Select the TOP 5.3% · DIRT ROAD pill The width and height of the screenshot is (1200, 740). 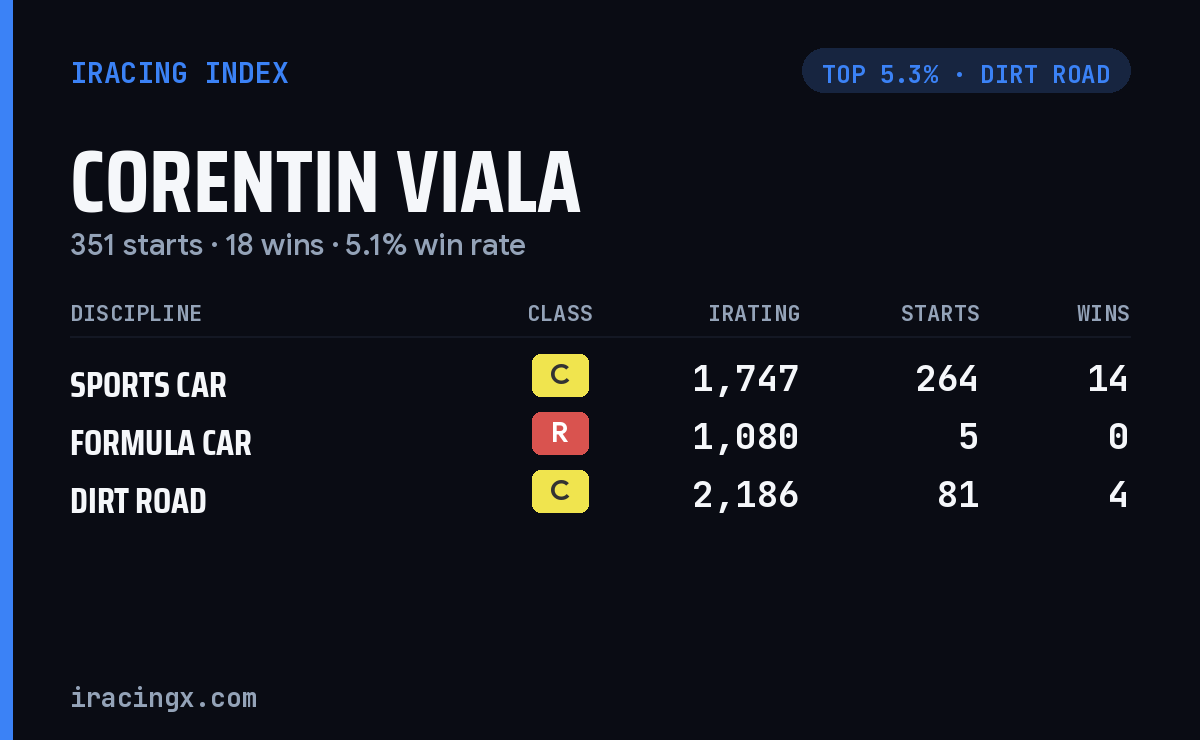966,71
